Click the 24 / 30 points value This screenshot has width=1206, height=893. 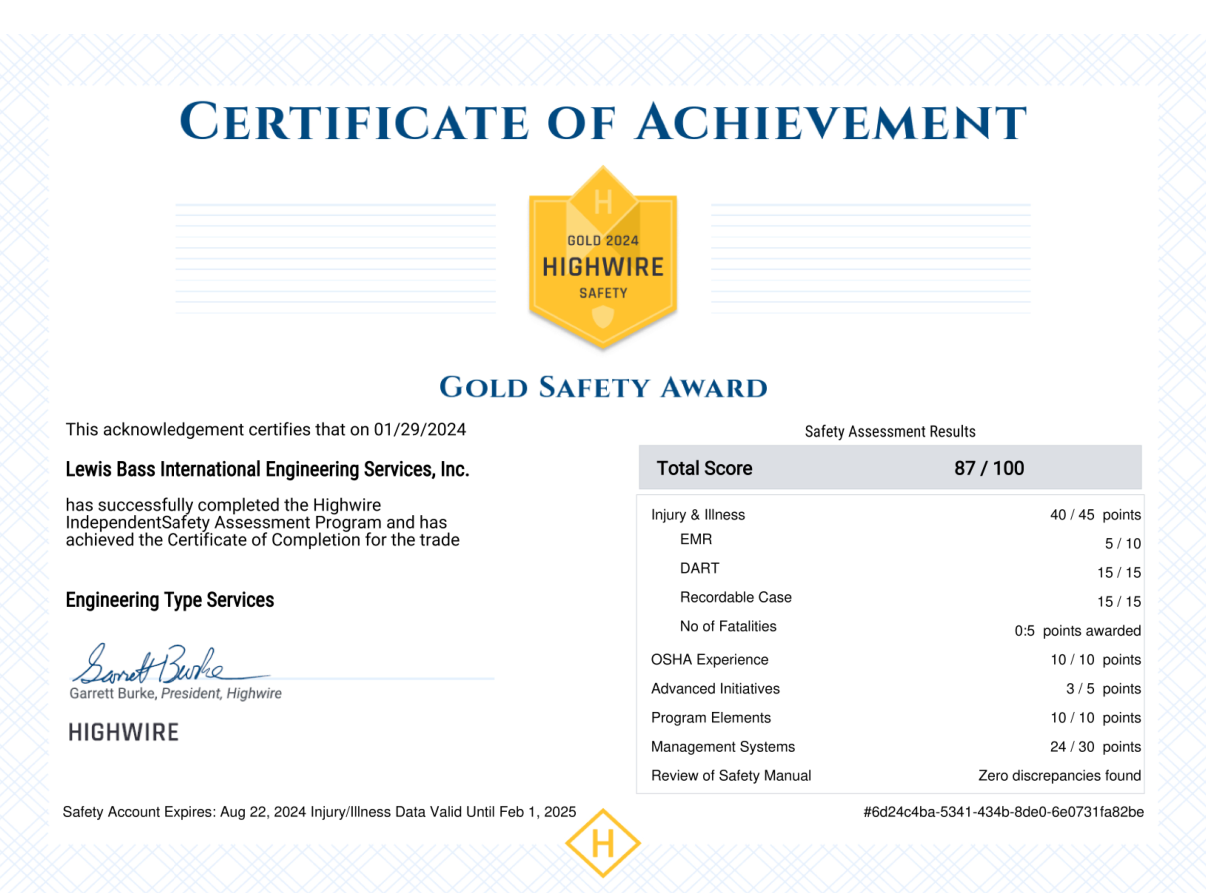(1095, 747)
